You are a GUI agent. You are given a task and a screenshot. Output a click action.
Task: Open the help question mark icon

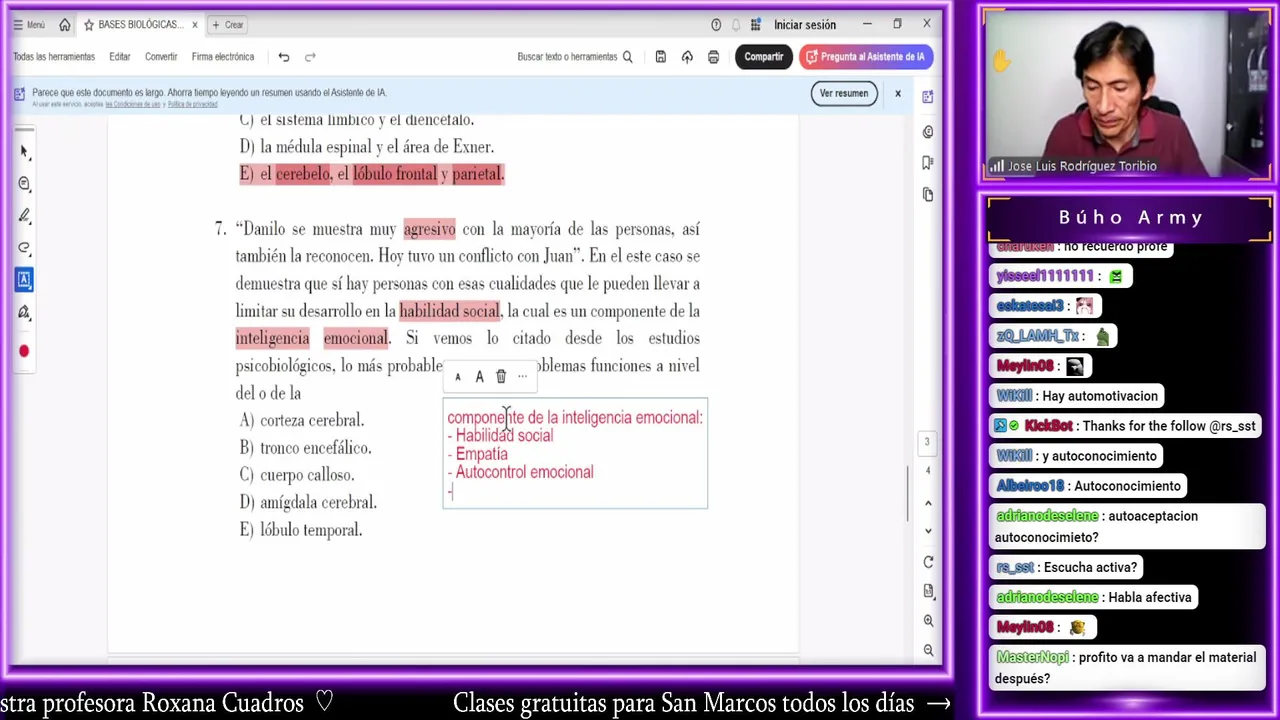(716, 25)
